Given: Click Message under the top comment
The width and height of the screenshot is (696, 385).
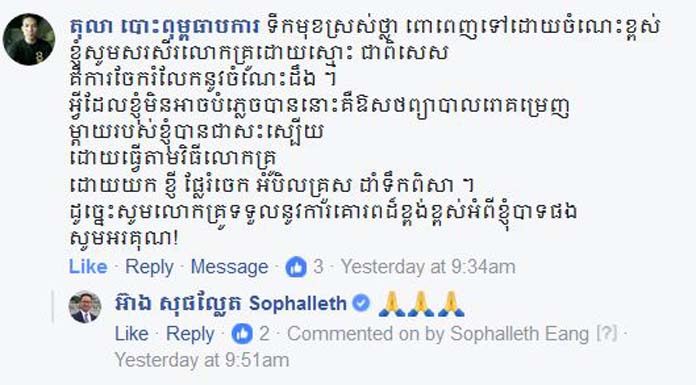Looking at the screenshot, I should tap(229, 267).
